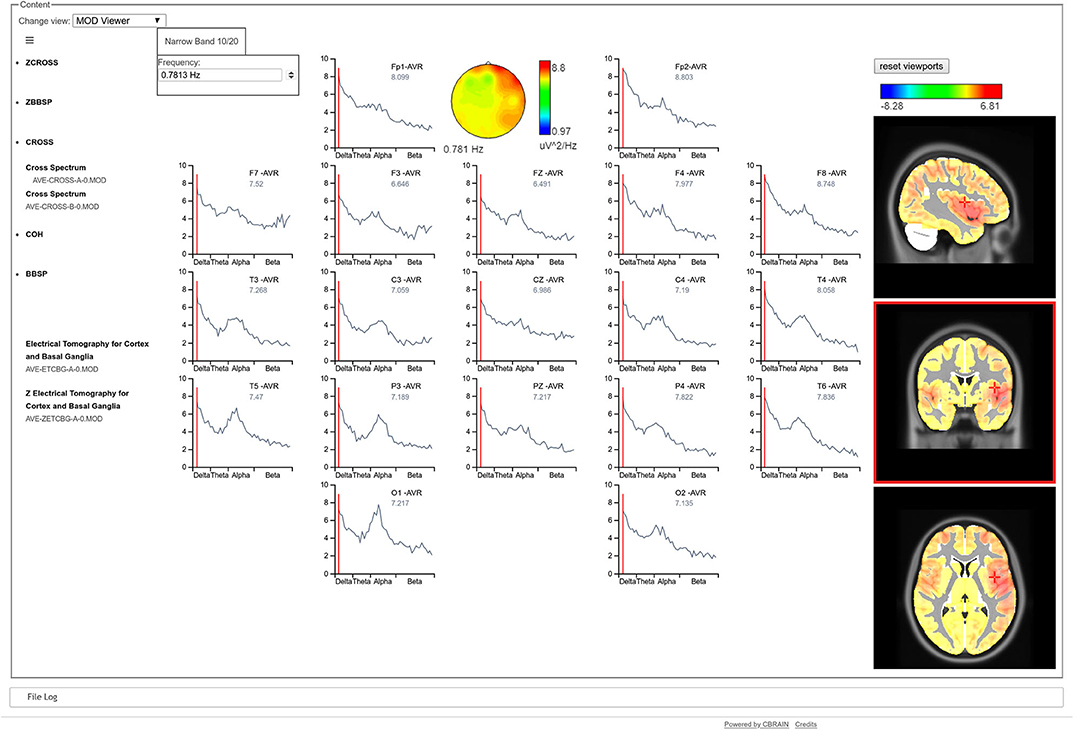Screen dimensions: 1074x730
Task: Open the Powered by CBRAIN link
Action: pyautogui.click(x=756, y=724)
